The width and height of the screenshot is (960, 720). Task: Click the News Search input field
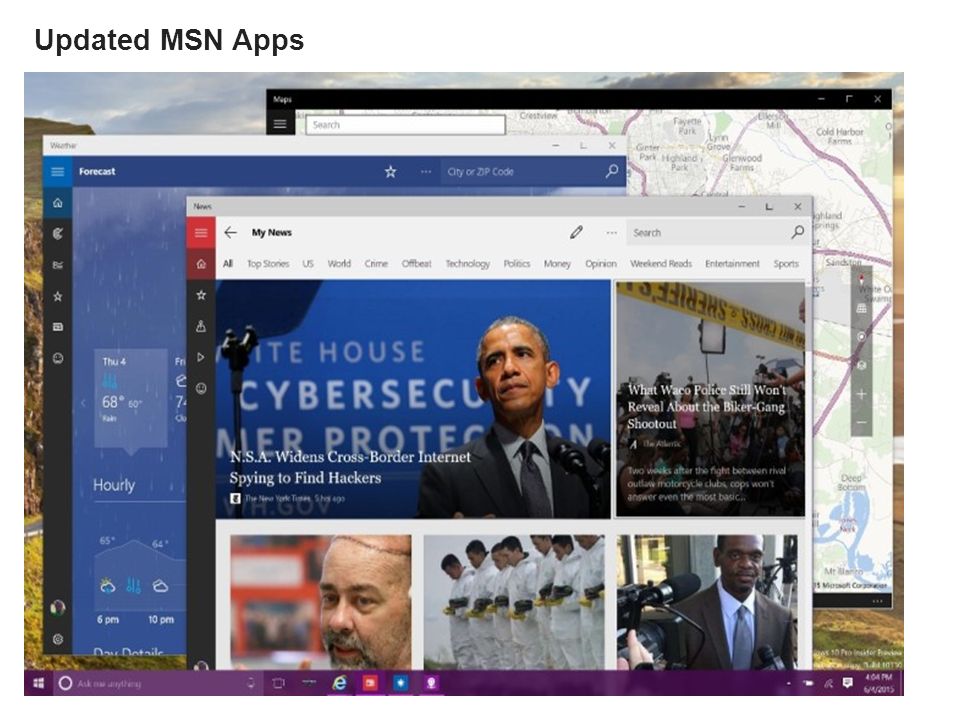click(707, 233)
